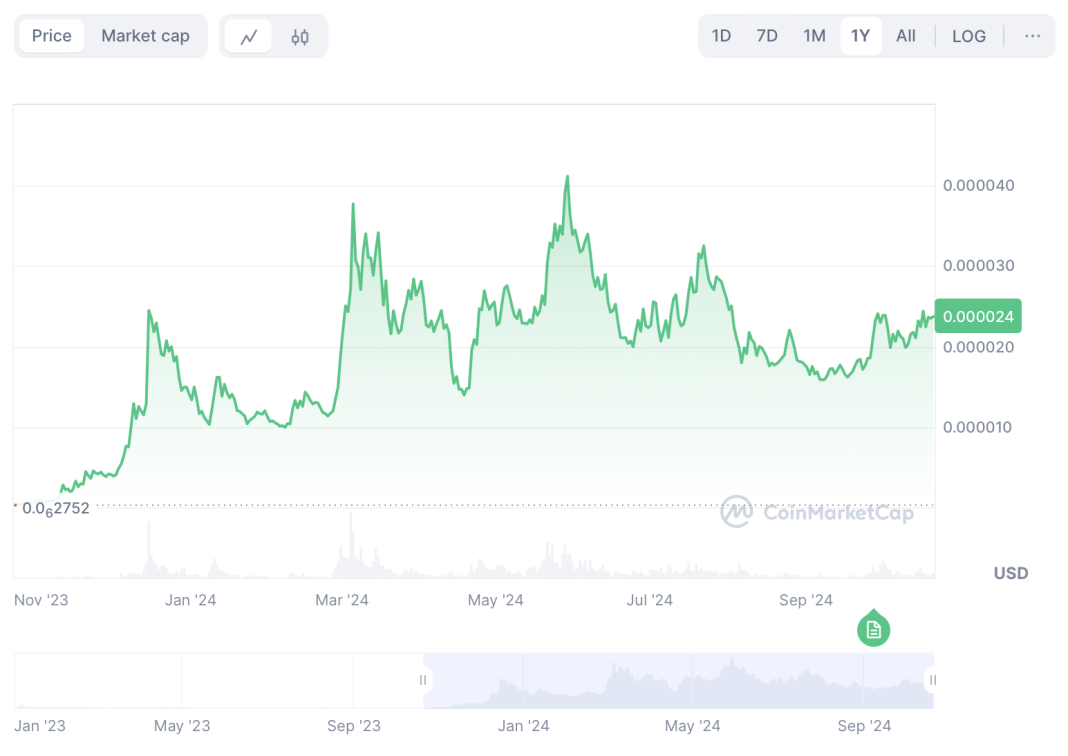Grab the right handle of range selector

932,681
